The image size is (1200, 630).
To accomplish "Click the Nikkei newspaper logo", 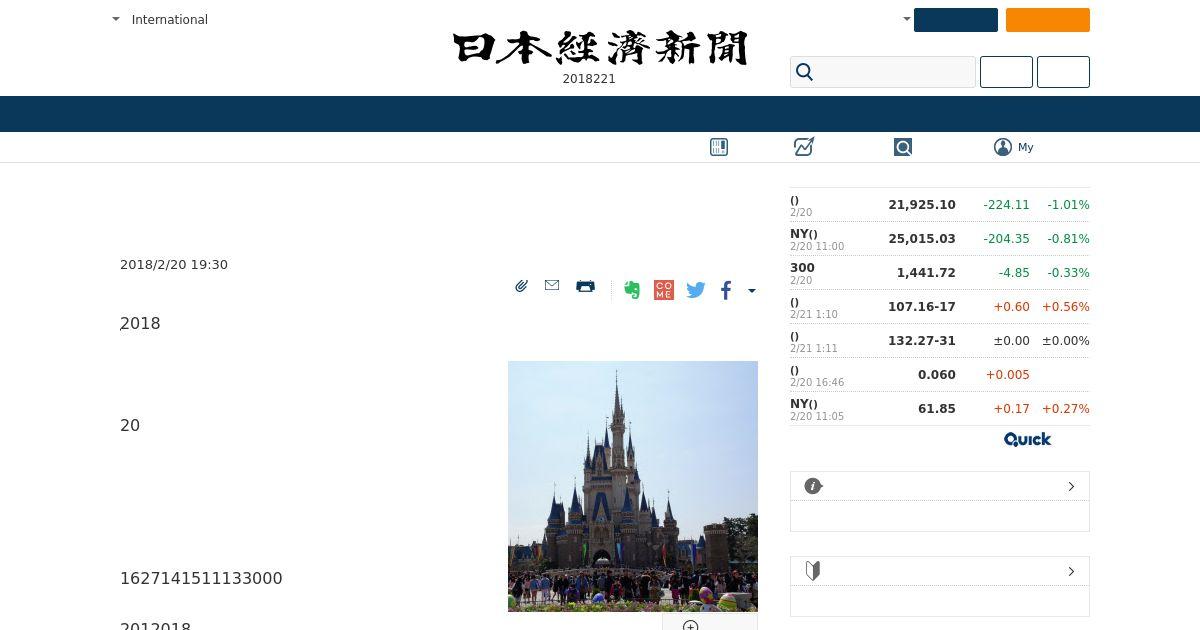I will click(x=600, y=48).
